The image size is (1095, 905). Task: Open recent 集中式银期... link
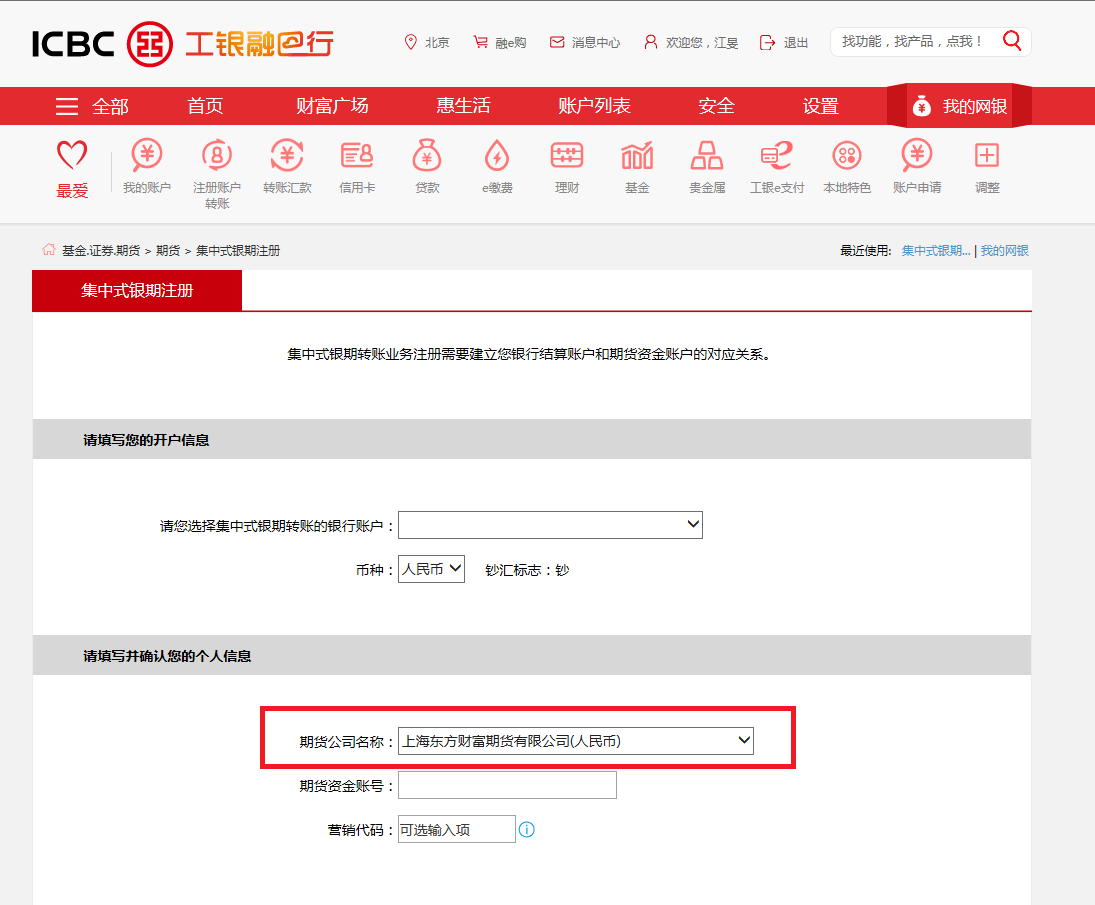(936, 251)
